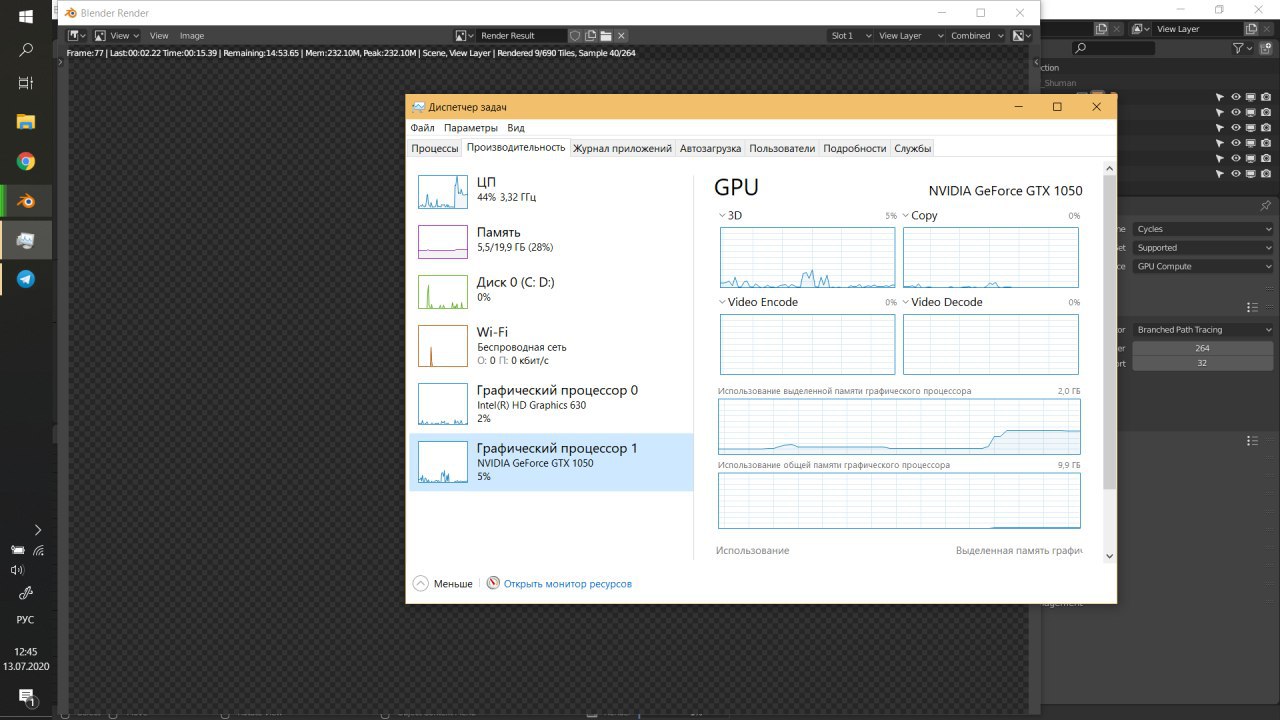Select the Диск 0 (C: D:) item
The height and width of the screenshot is (720, 1280).
pyautogui.click(x=551, y=290)
